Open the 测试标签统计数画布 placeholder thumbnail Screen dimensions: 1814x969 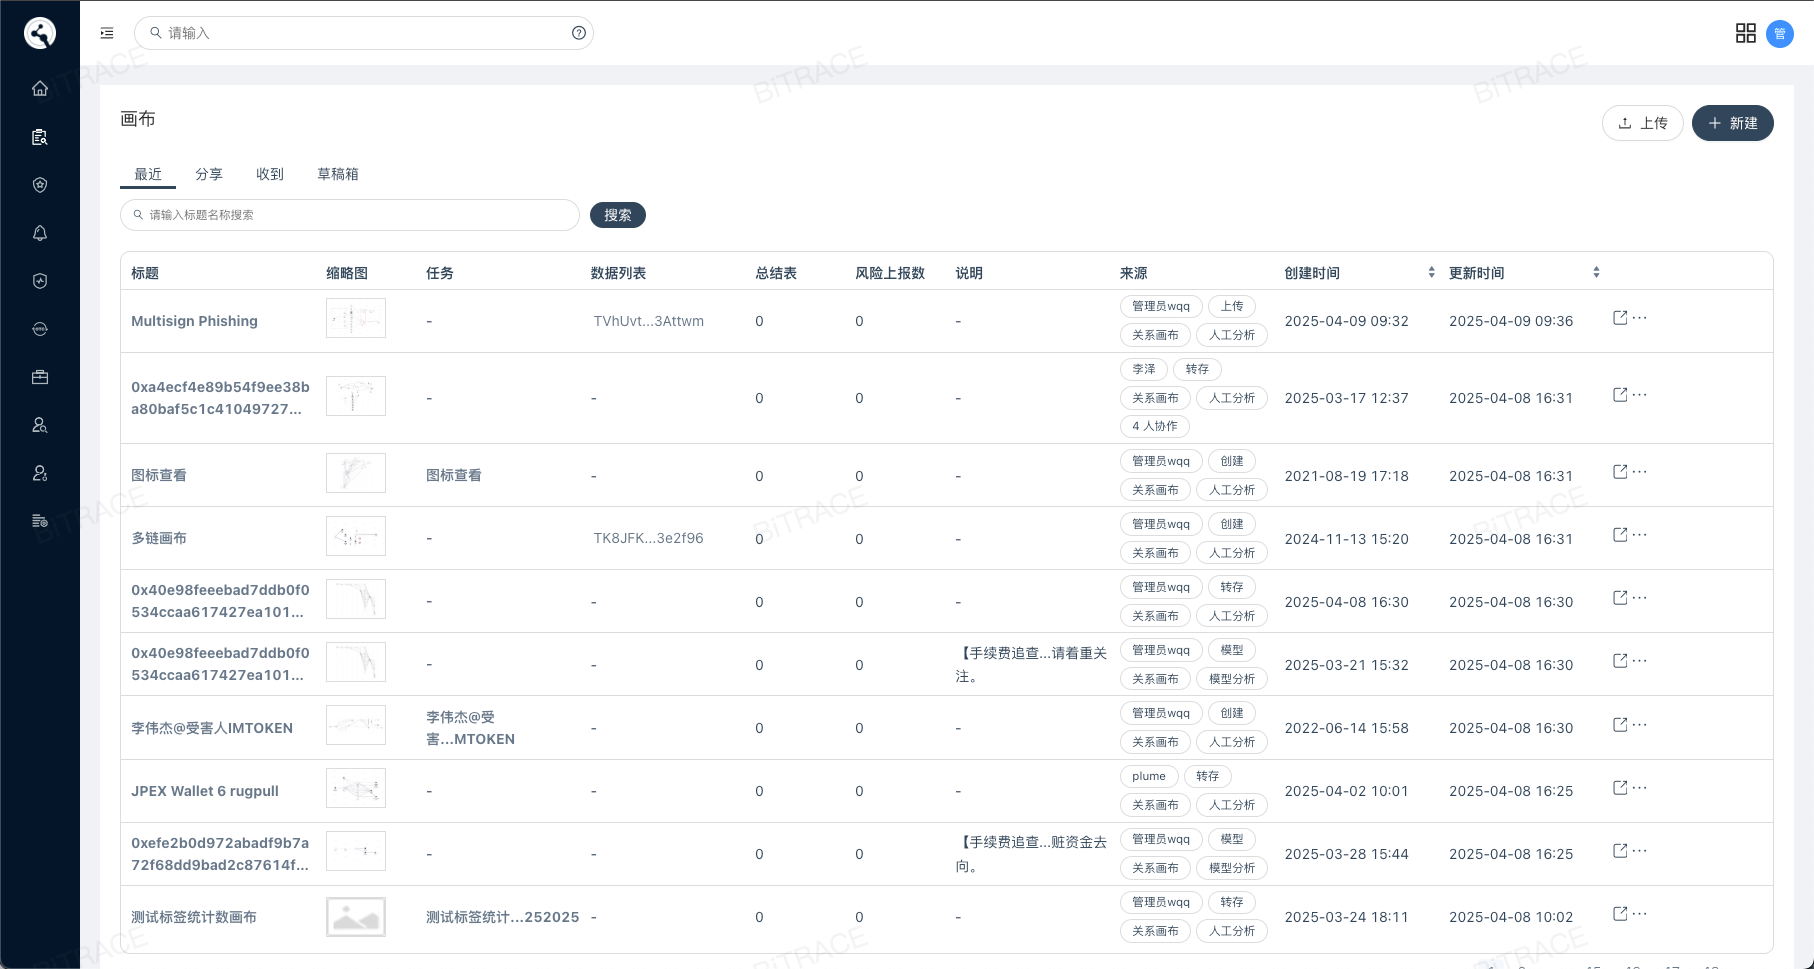point(356,917)
